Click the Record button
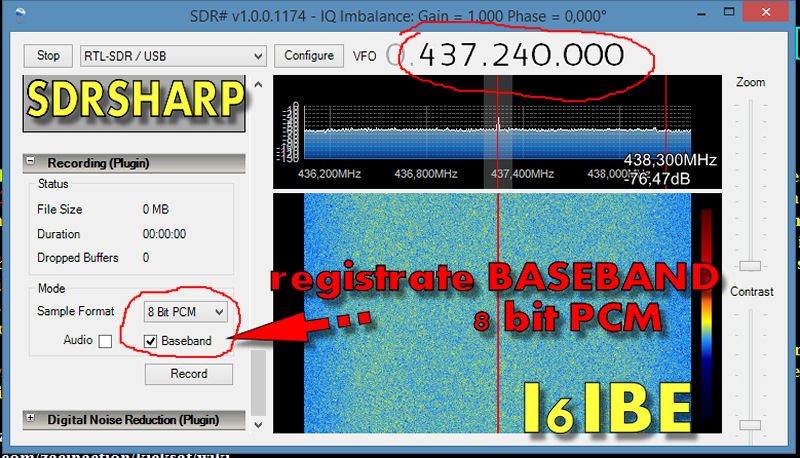 click(x=189, y=374)
